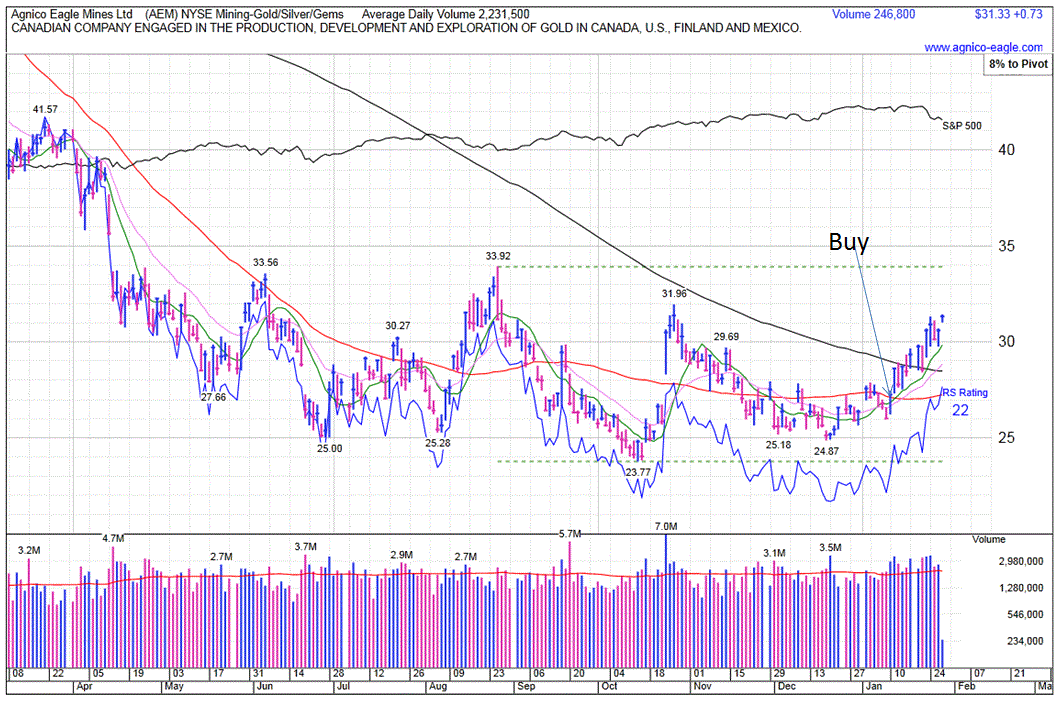Select the "Jan" month label

point(873,686)
